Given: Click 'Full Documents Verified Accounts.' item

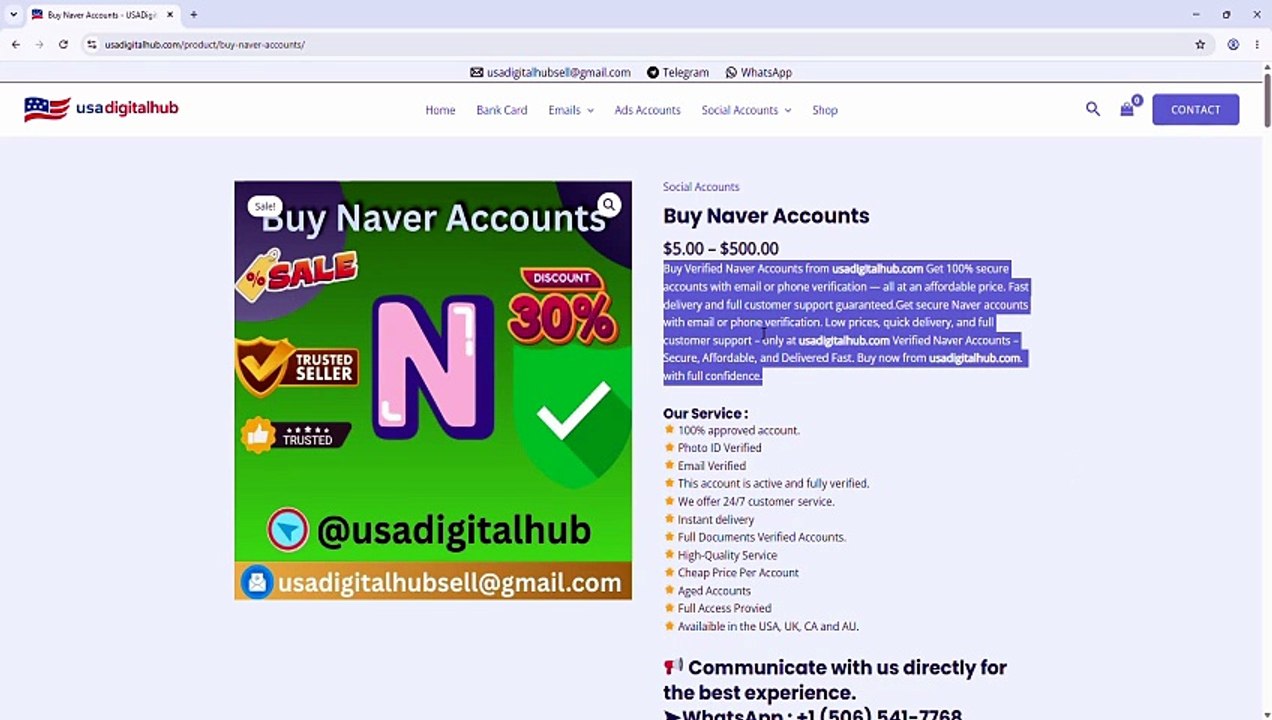Looking at the screenshot, I should (x=761, y=537).
